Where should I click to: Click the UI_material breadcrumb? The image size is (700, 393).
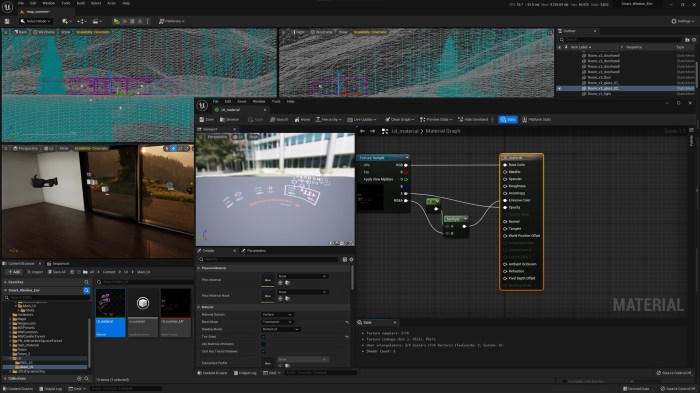click(405, 131)
